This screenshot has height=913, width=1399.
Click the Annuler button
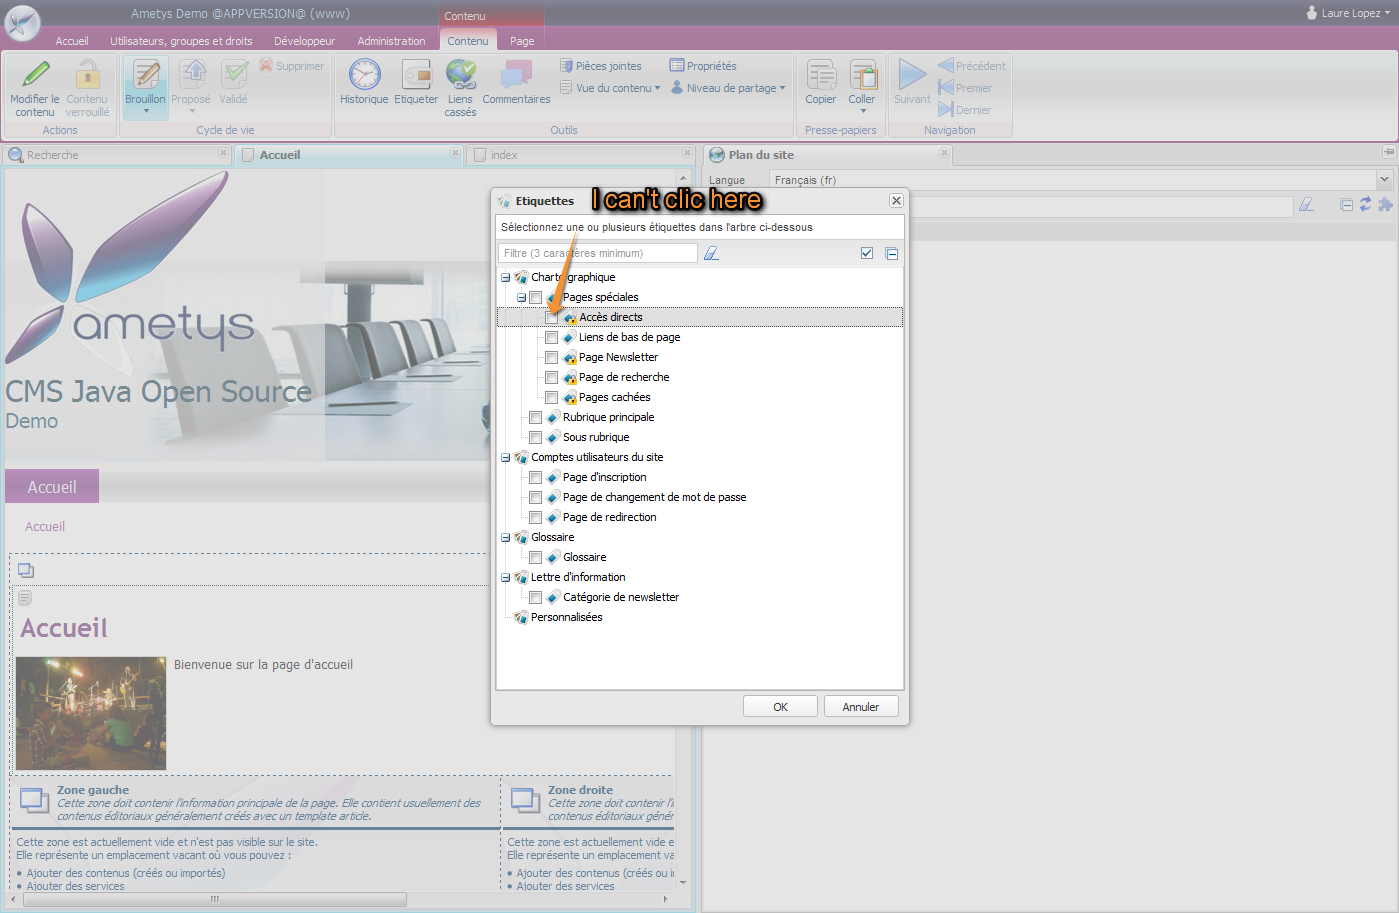[860, 707]
